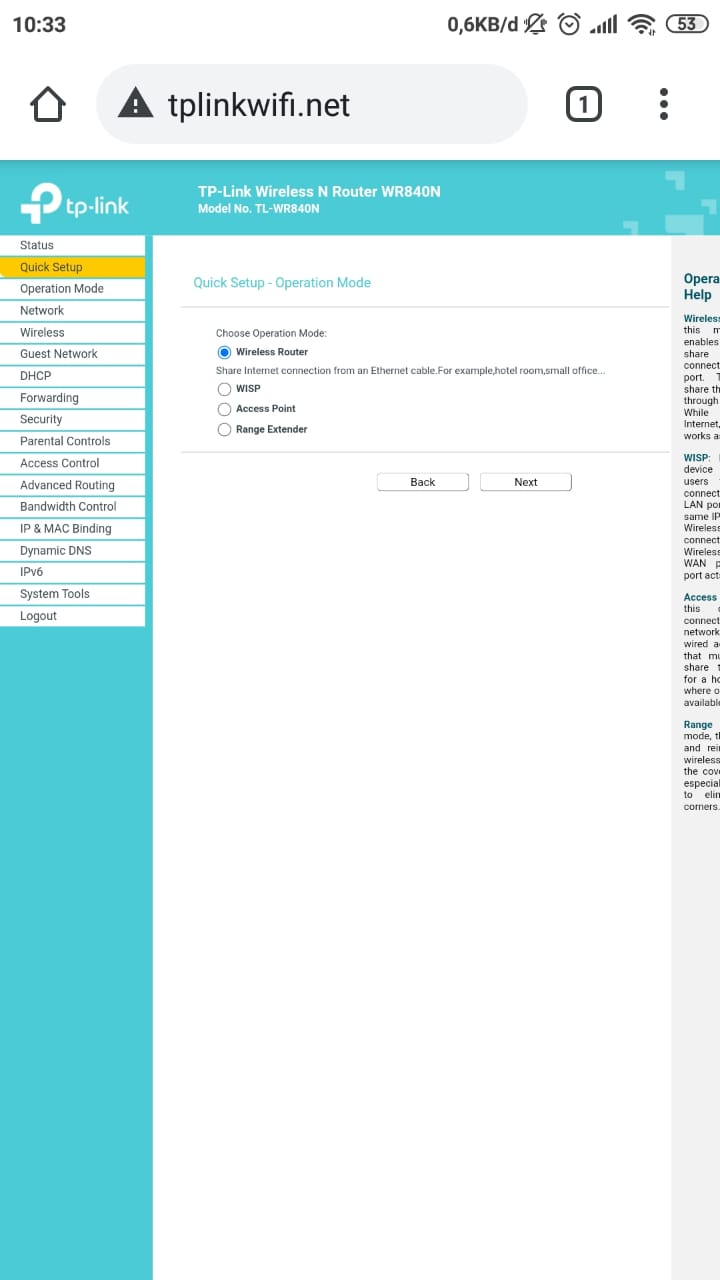Open Operation Mode in the sidebar
The width and height of the screenshot is (720, 1280).
coord(72,289)
